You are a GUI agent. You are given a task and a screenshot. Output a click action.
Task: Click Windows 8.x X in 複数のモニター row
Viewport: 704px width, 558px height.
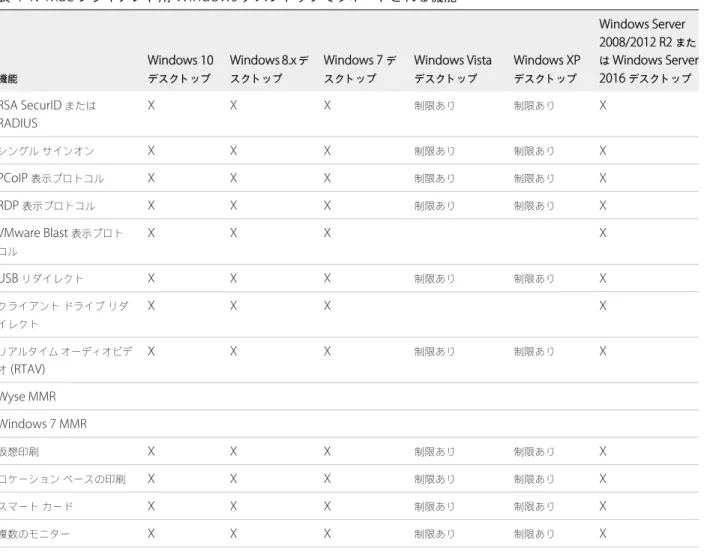(233, 533)
